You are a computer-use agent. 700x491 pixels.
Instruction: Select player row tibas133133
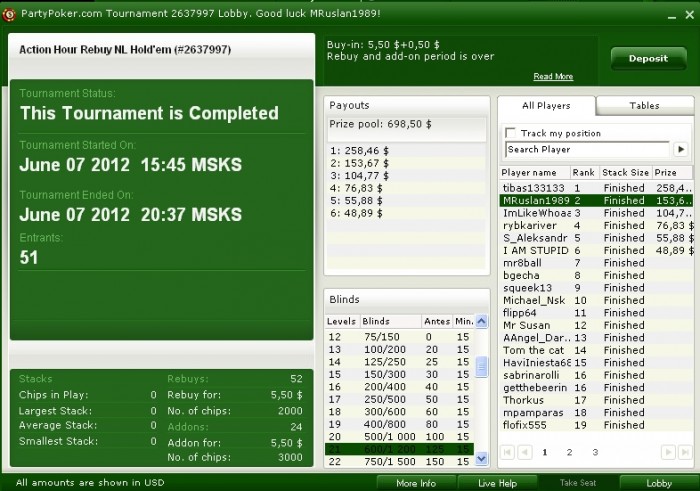pyautogui.click(x=596, y=188)
